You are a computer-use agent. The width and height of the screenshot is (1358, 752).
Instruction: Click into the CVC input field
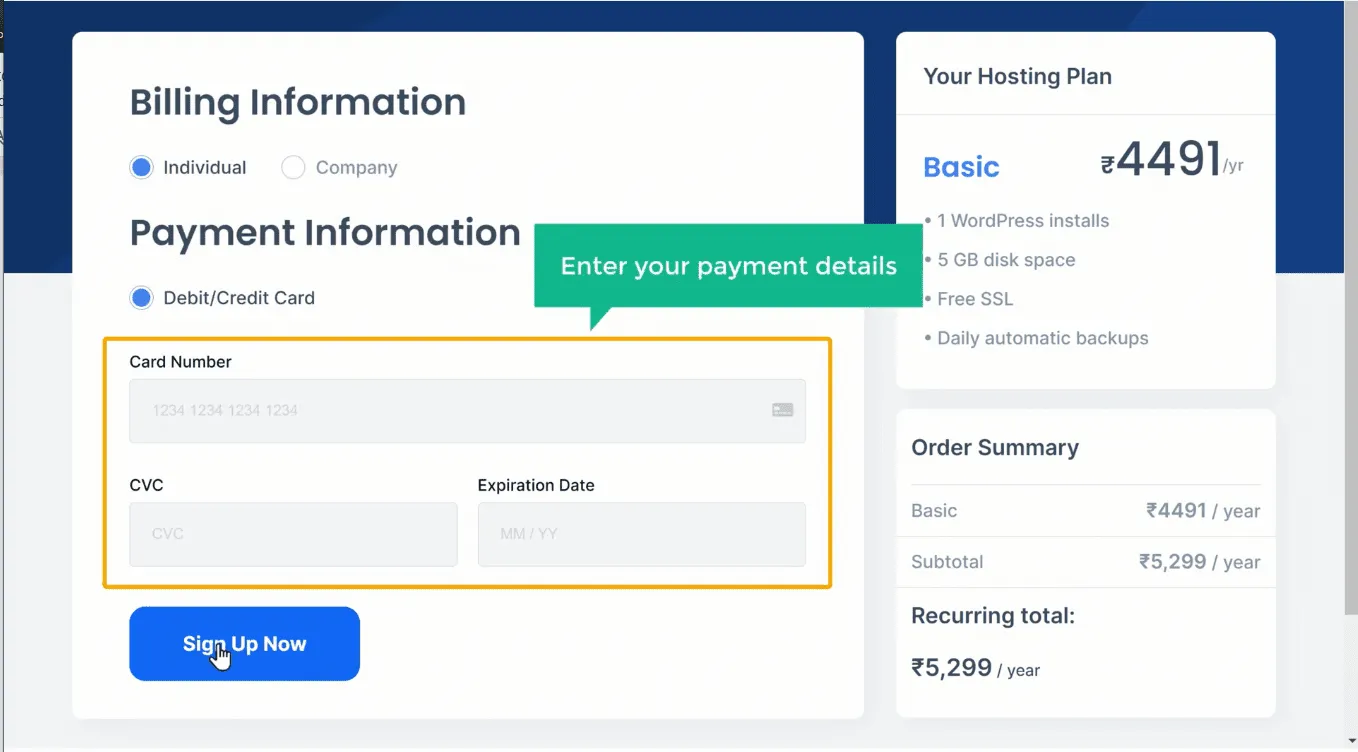pyautogui.click(x=293, y=534)
